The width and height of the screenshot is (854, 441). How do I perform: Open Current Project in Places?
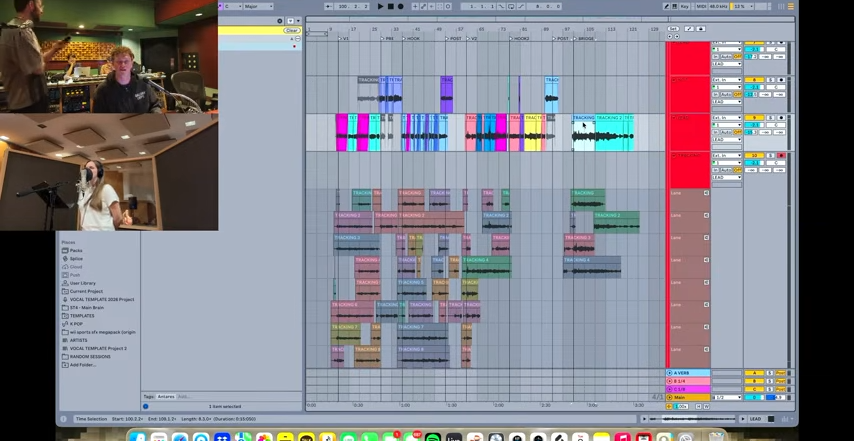pos(86,291)
